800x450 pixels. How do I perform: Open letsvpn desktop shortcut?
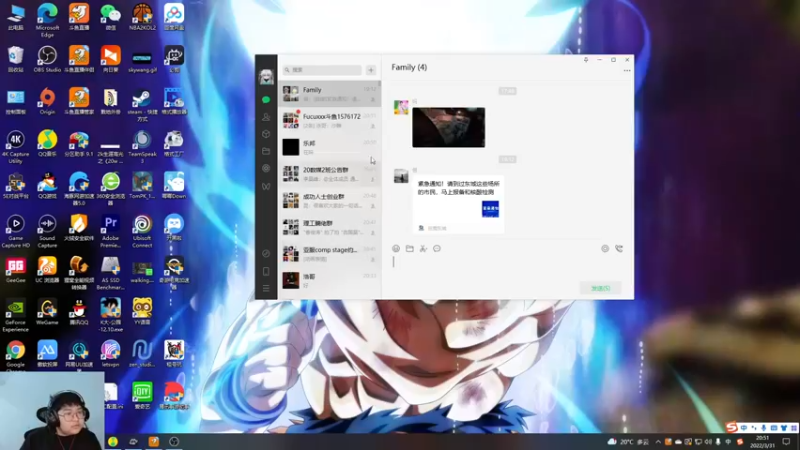(x=110, y=354)
